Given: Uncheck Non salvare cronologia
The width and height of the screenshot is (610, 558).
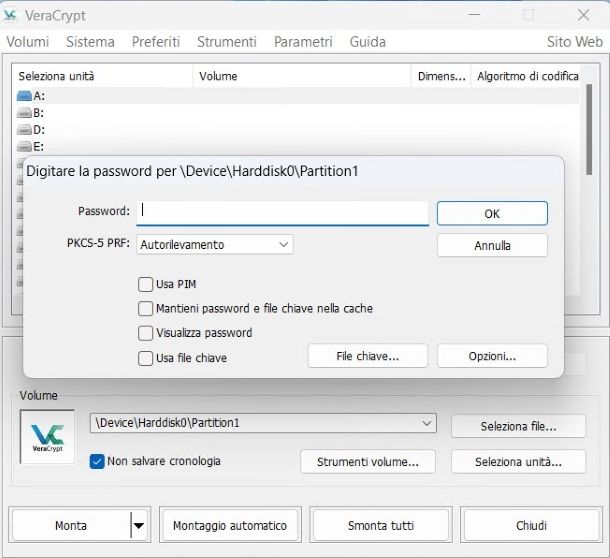Looking at the screenshot, I should 97,461.
